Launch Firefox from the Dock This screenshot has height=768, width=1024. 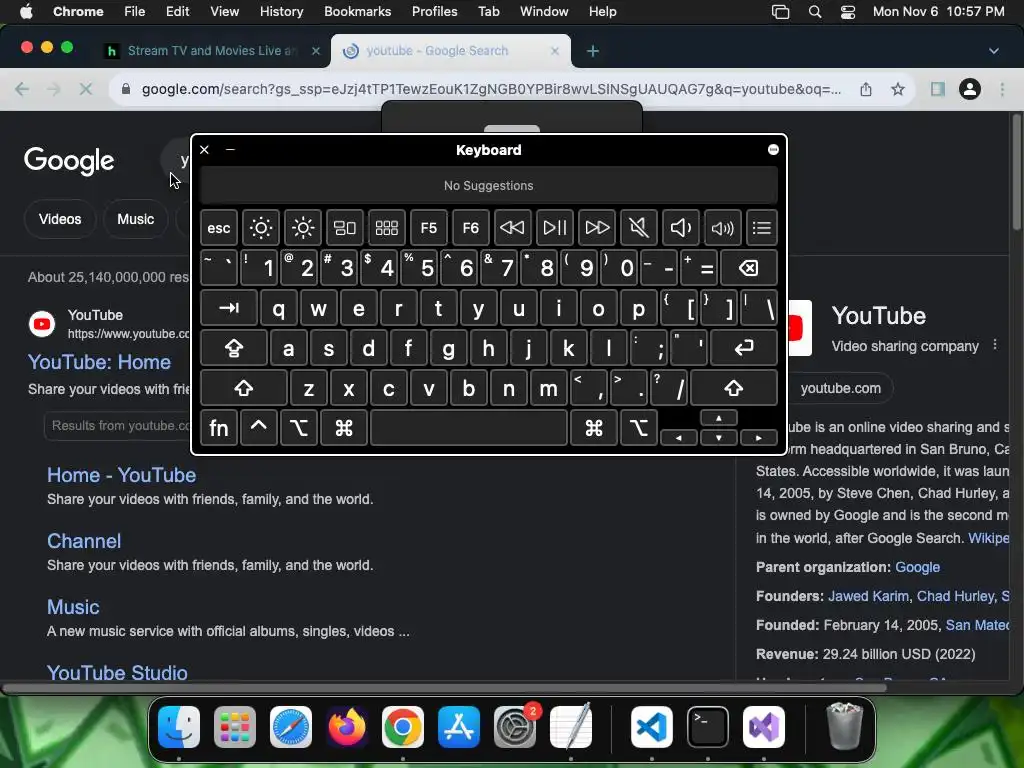coord(347,727)
